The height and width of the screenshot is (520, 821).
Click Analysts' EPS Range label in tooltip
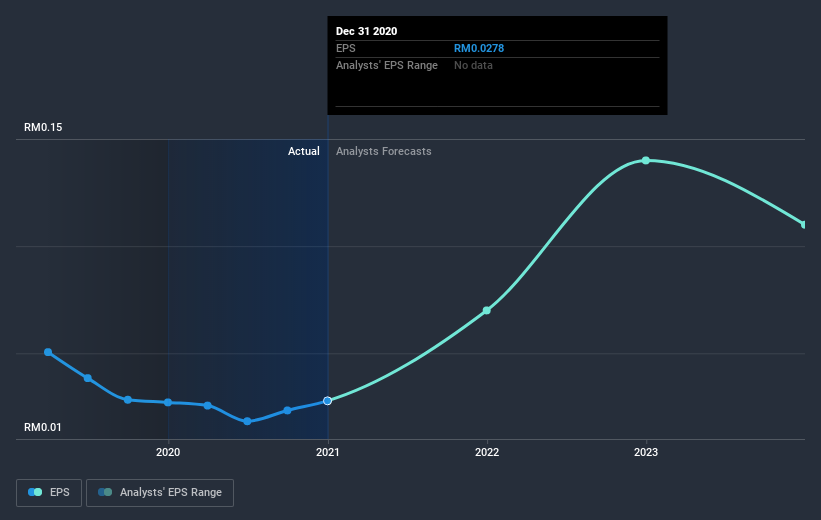pyautogui.click(x=386, y=65)
